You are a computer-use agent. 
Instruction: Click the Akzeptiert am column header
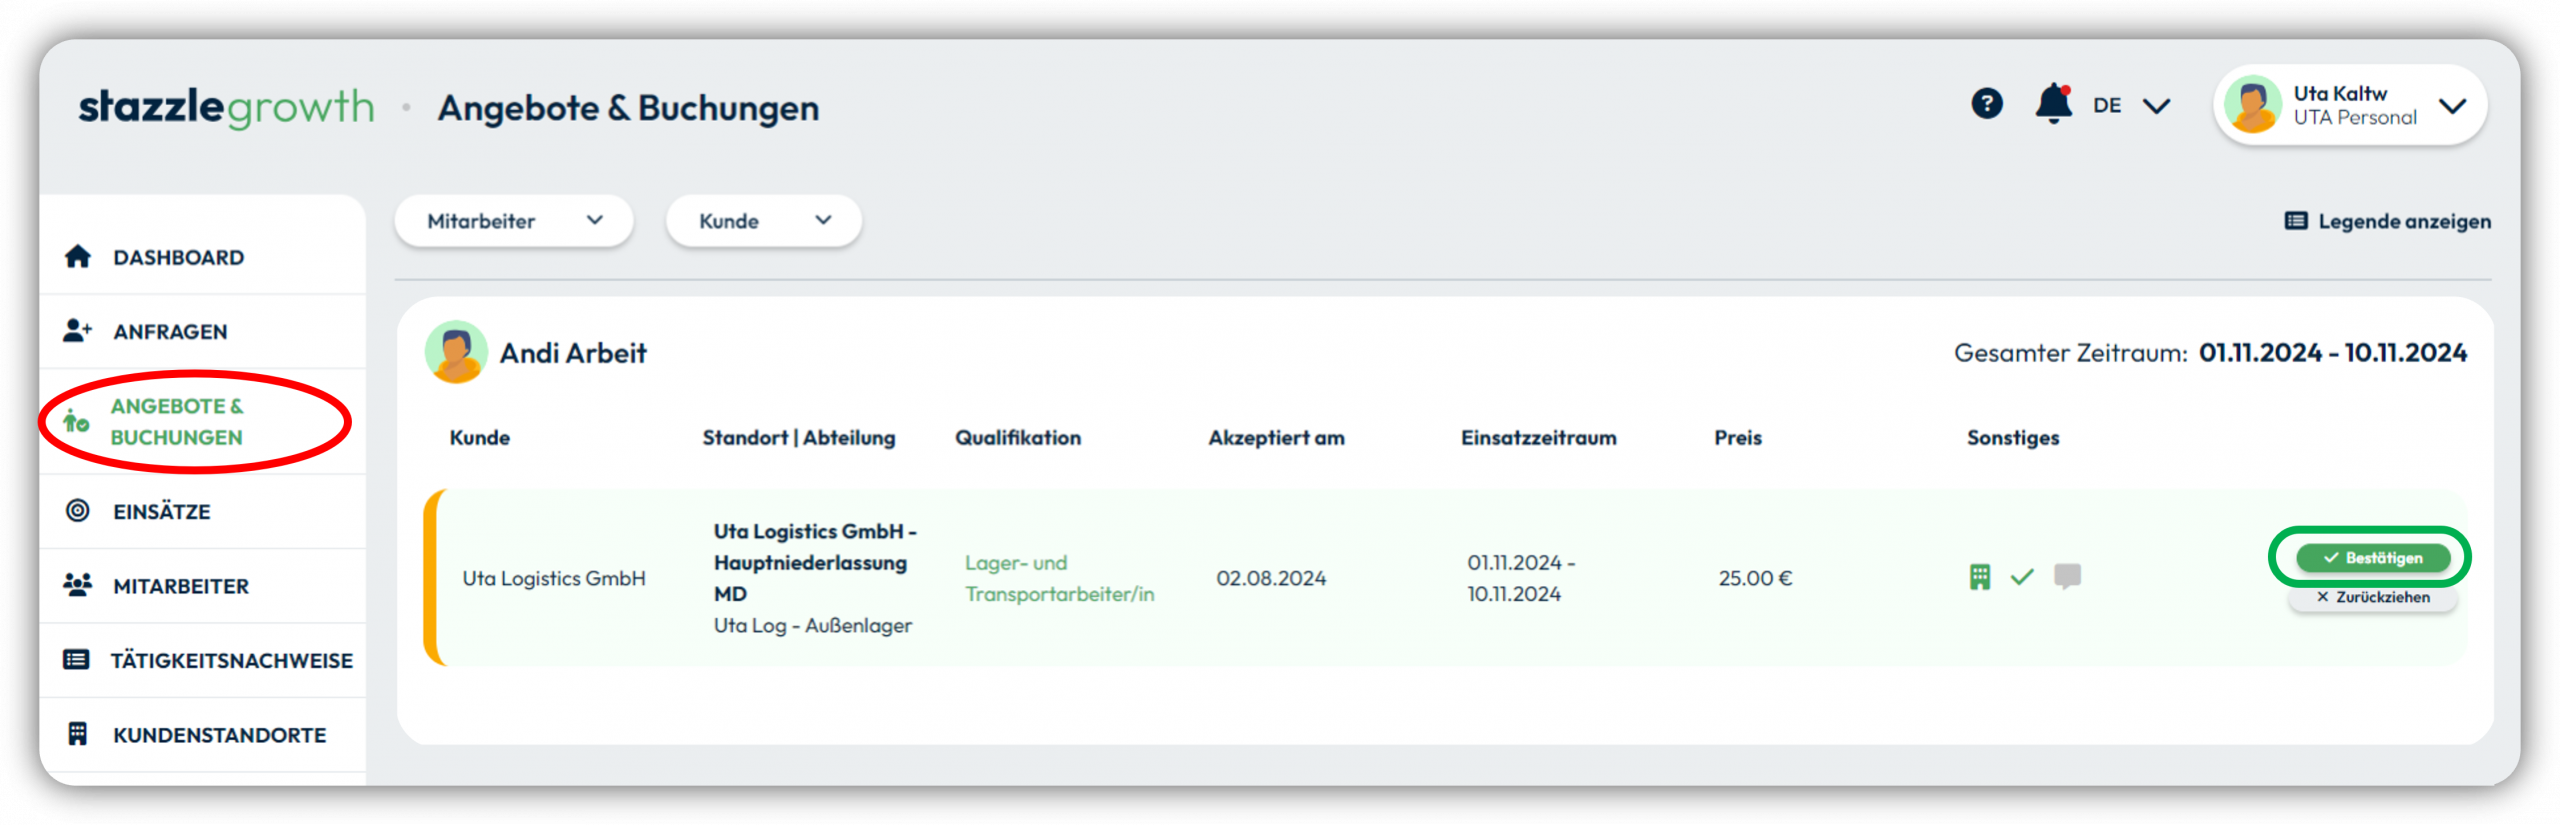tap(1276, 437)
